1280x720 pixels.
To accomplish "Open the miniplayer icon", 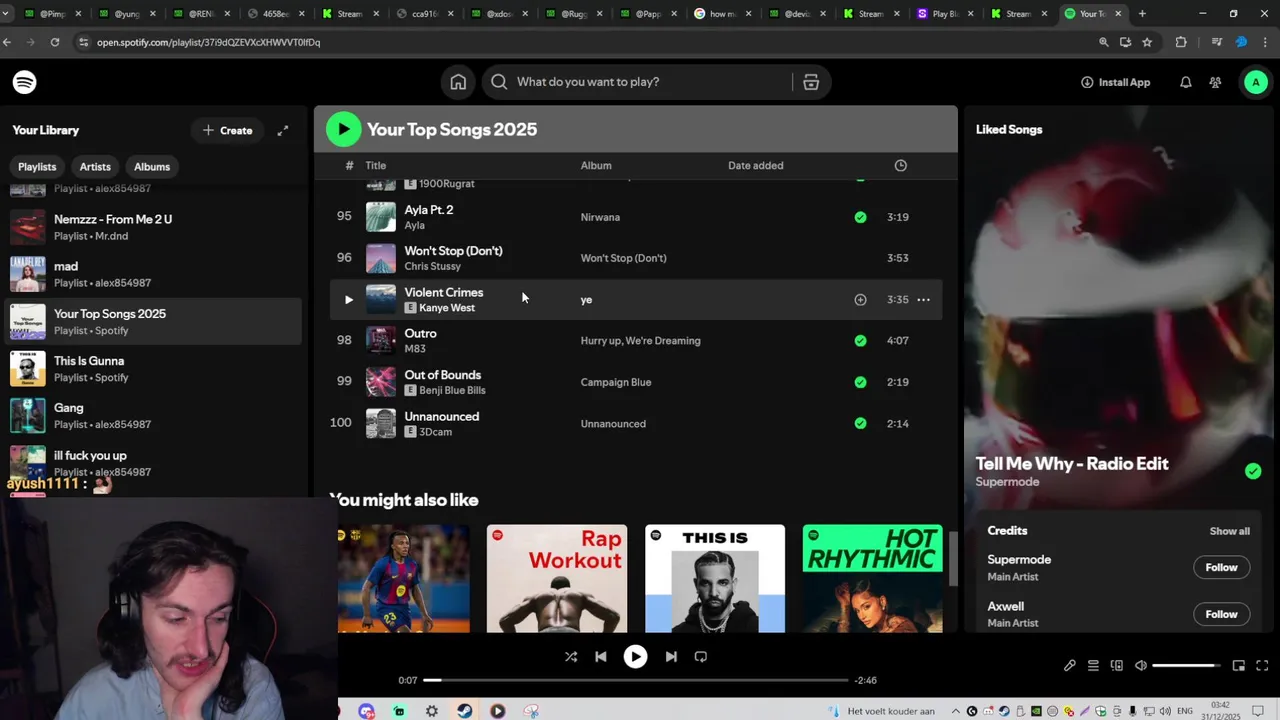I will tap(1238, 666).
